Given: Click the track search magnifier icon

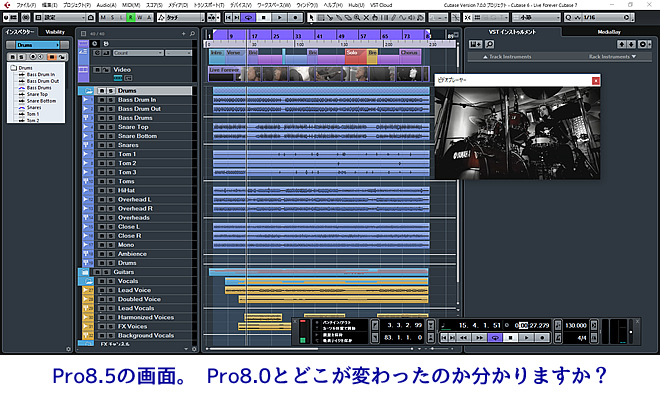Looking at the screenshot, I should [x=192, y=34].
